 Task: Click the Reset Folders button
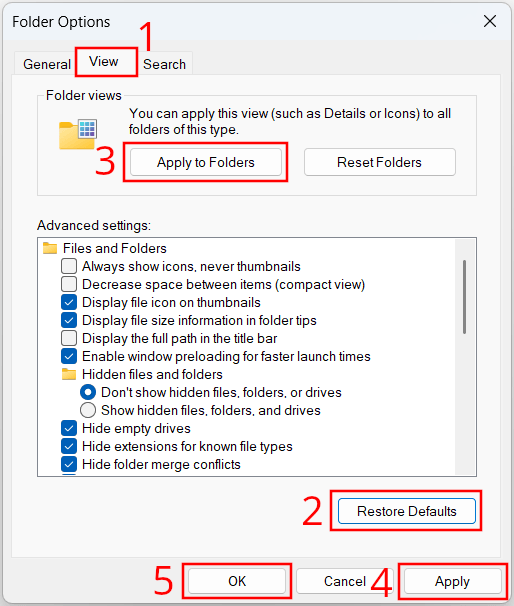(380, 162)
